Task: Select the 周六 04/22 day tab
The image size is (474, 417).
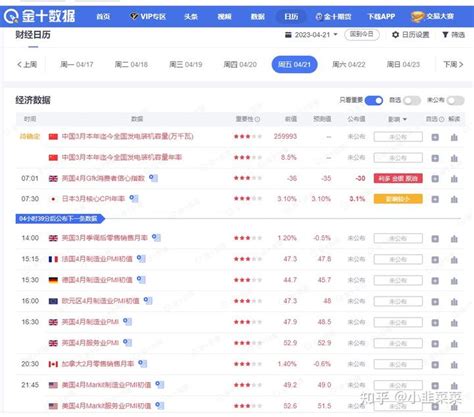Action: click(349, 64)
